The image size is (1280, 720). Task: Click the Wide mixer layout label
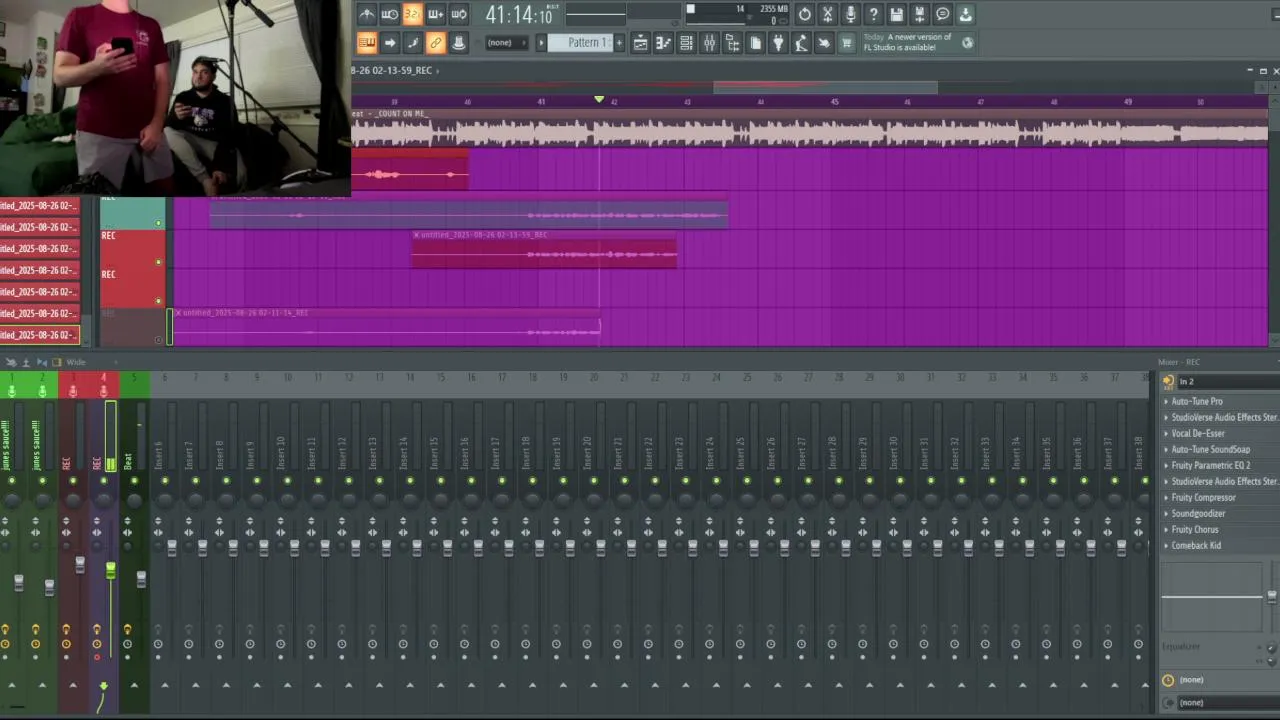point(76,362)
